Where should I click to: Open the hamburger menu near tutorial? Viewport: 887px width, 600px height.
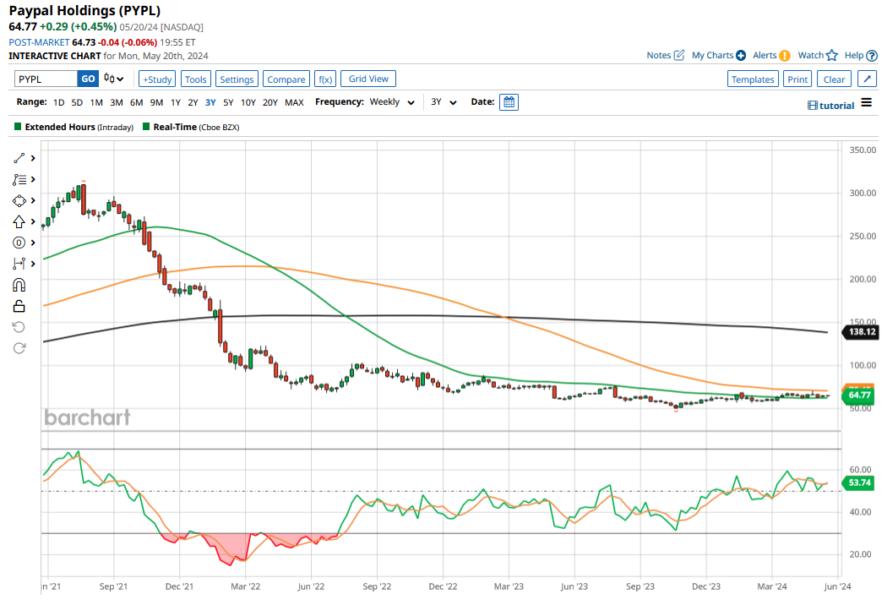(866, 103)
